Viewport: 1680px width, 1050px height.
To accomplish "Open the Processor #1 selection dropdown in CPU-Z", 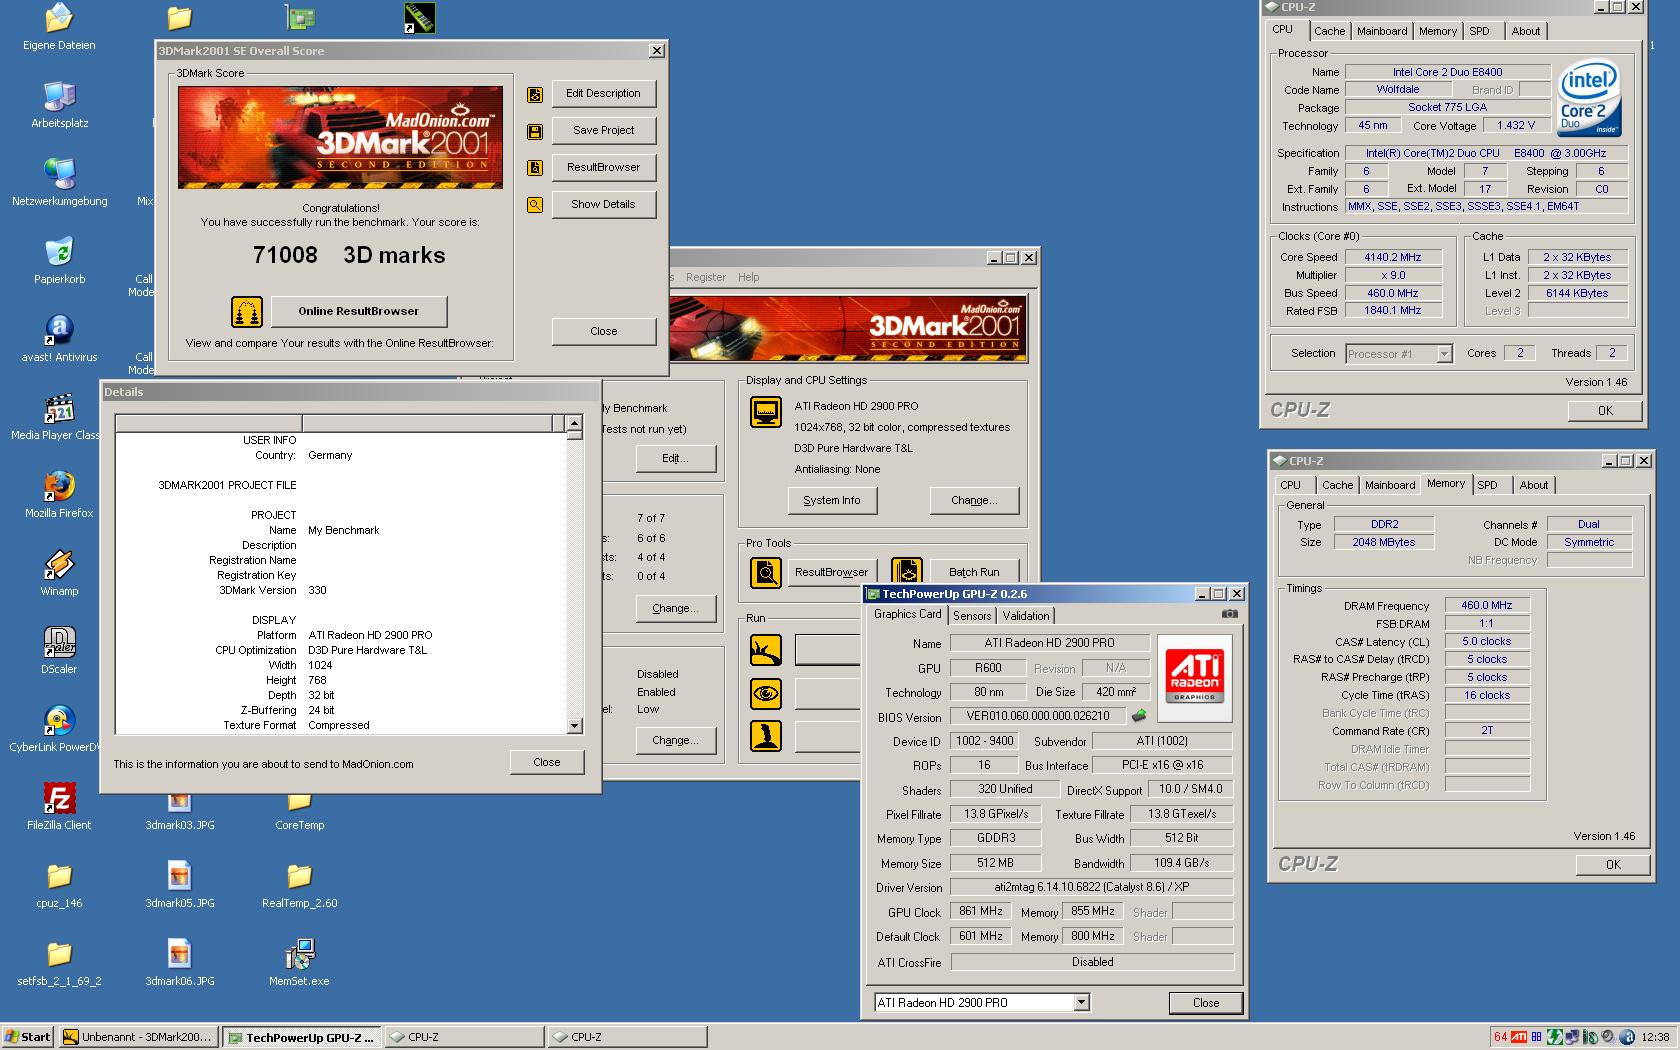I will (1443, 354).
